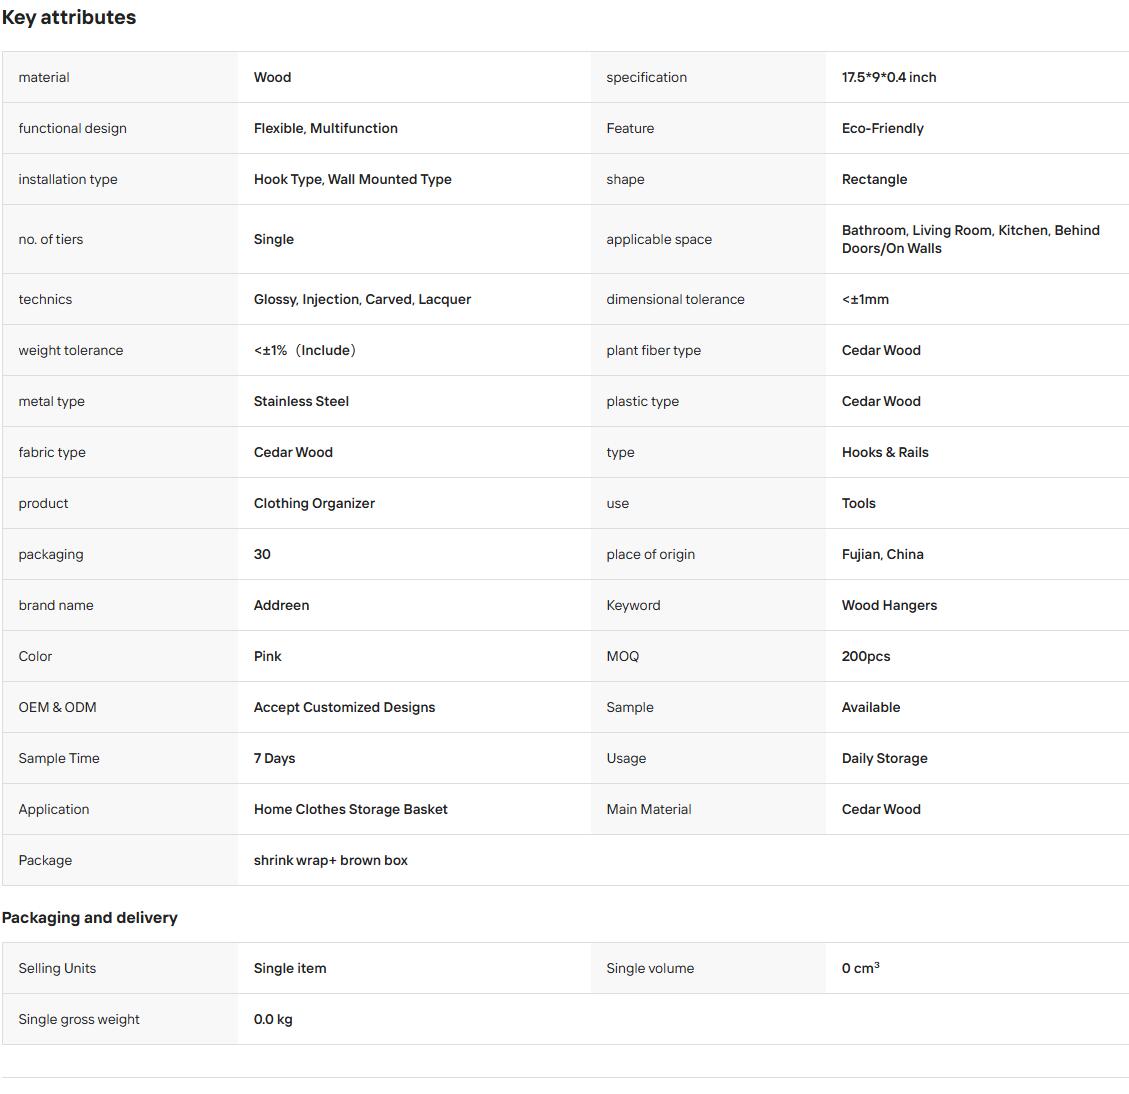Select the Hooks & Rails type value
Image resolution: width=1129 pixels, height=1094 pixels.
(x=885, y=452)
